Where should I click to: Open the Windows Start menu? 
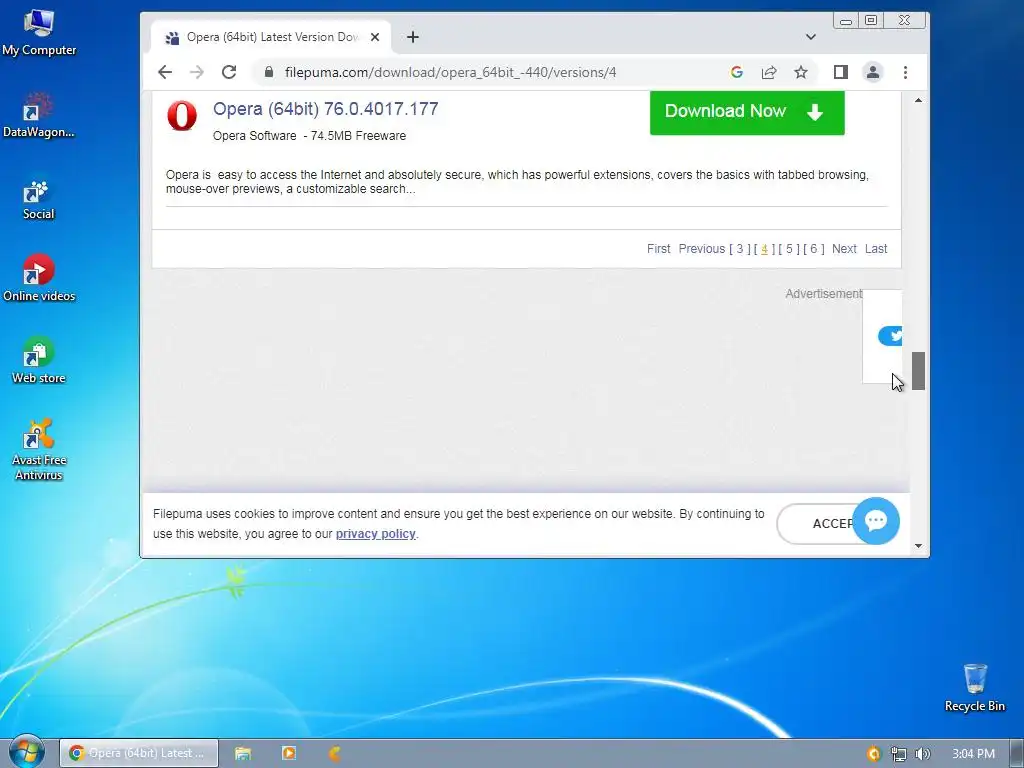[26, 752]
